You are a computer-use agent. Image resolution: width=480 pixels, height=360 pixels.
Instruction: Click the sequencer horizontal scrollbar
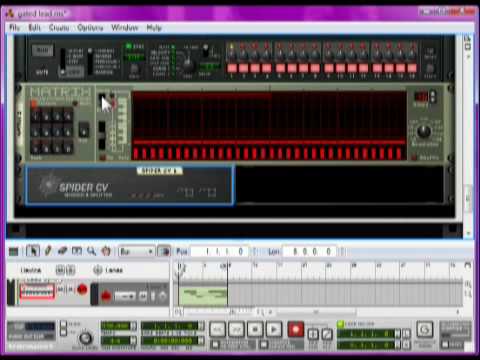click(x=317, y=312)
